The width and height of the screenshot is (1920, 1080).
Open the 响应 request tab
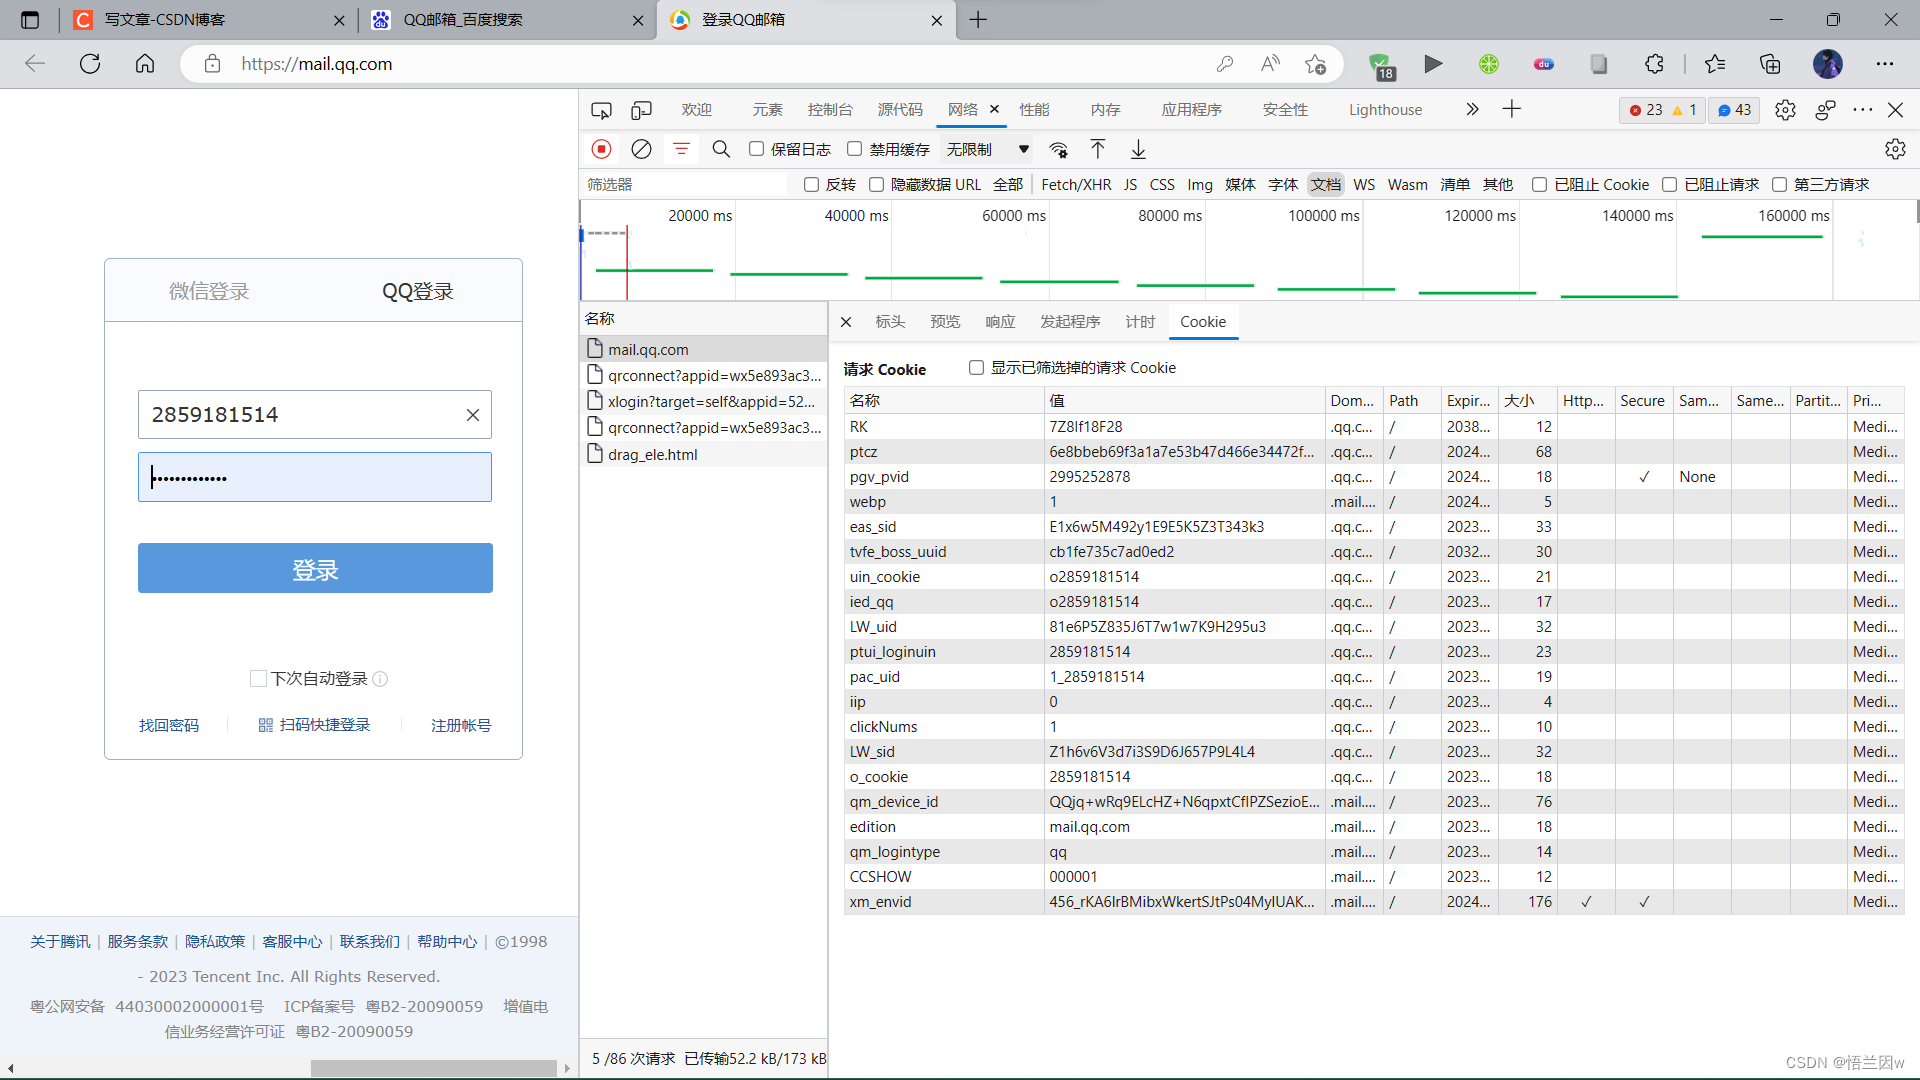[x=1000, y=322]
